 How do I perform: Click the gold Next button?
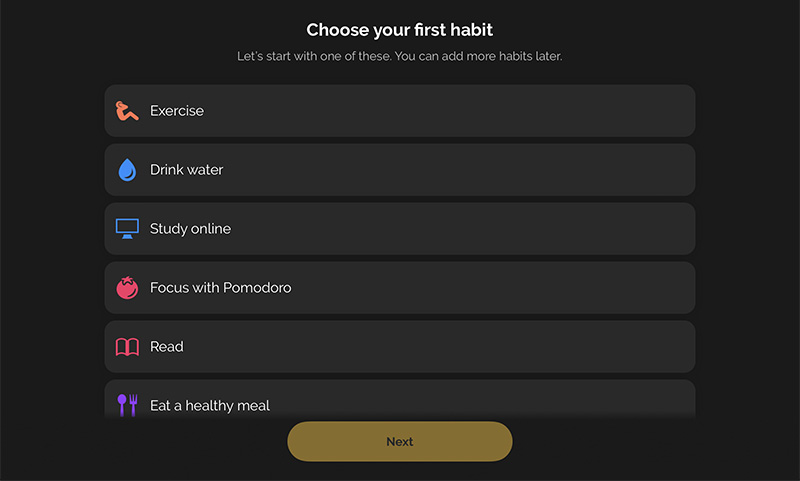point(399,442)
